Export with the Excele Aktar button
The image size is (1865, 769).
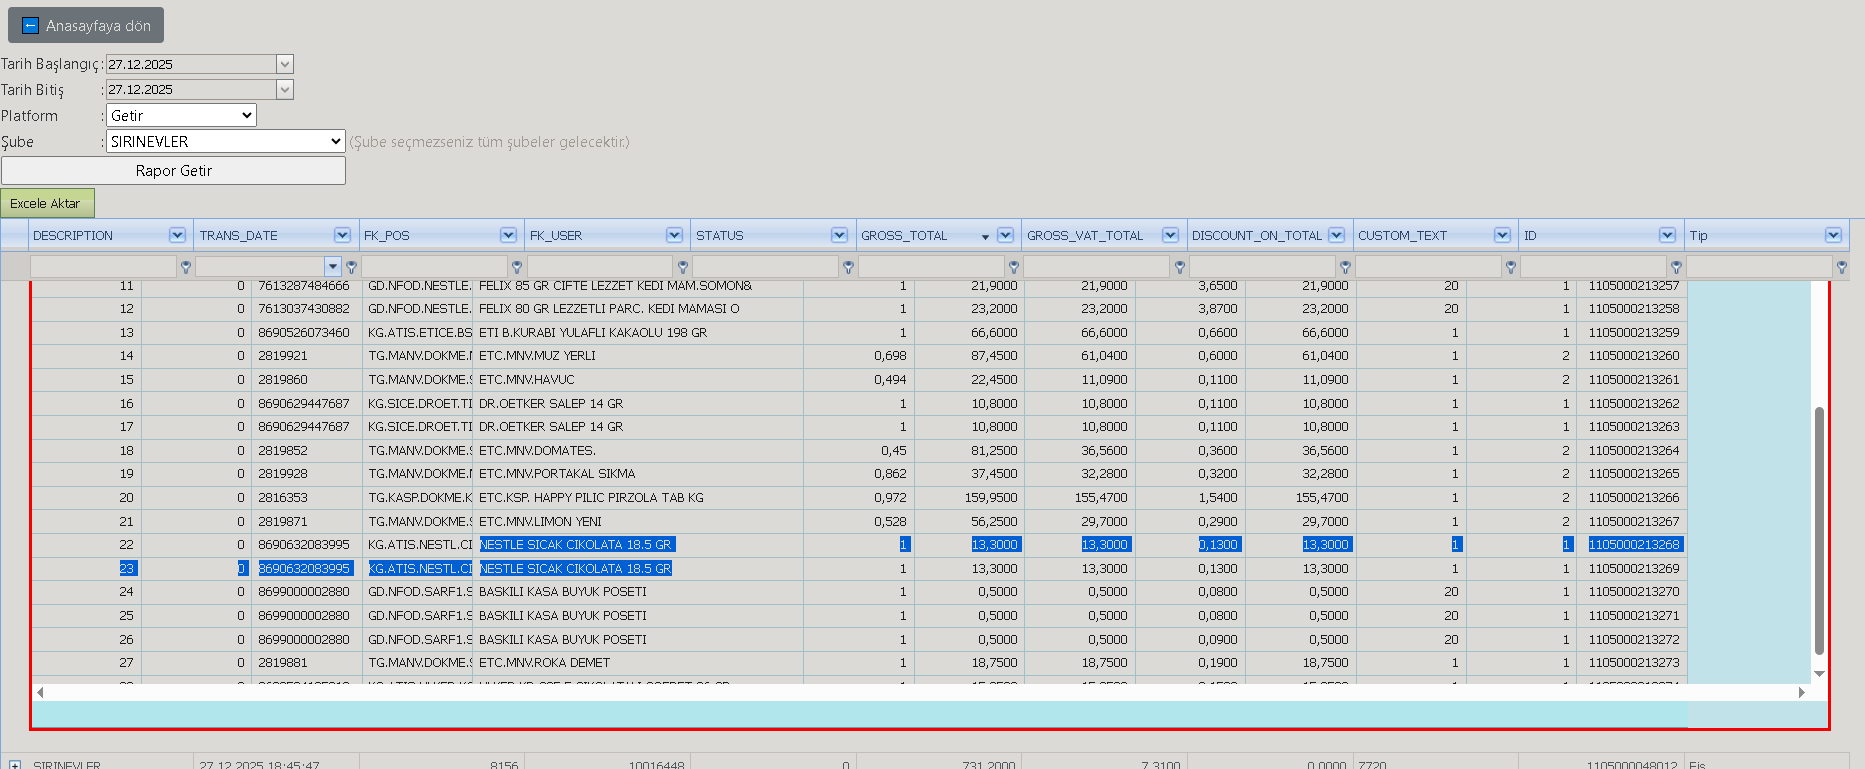[48, 203]
